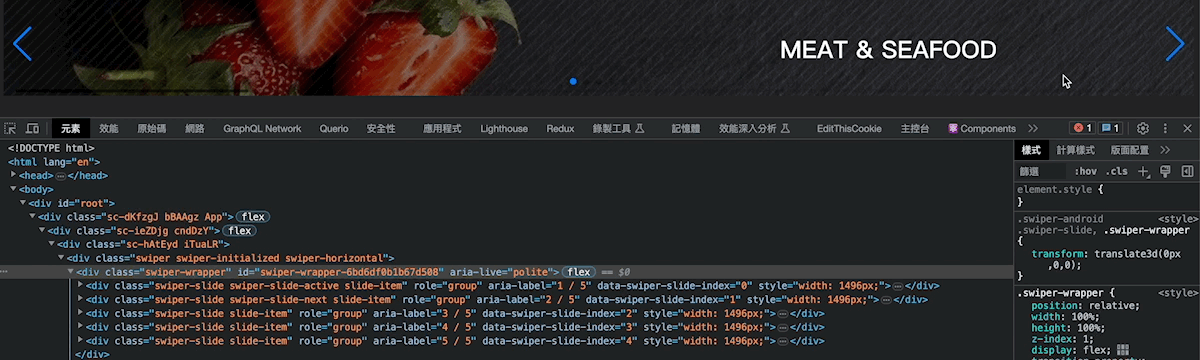Open flexbox editor icon beside display: flex

1122,350
